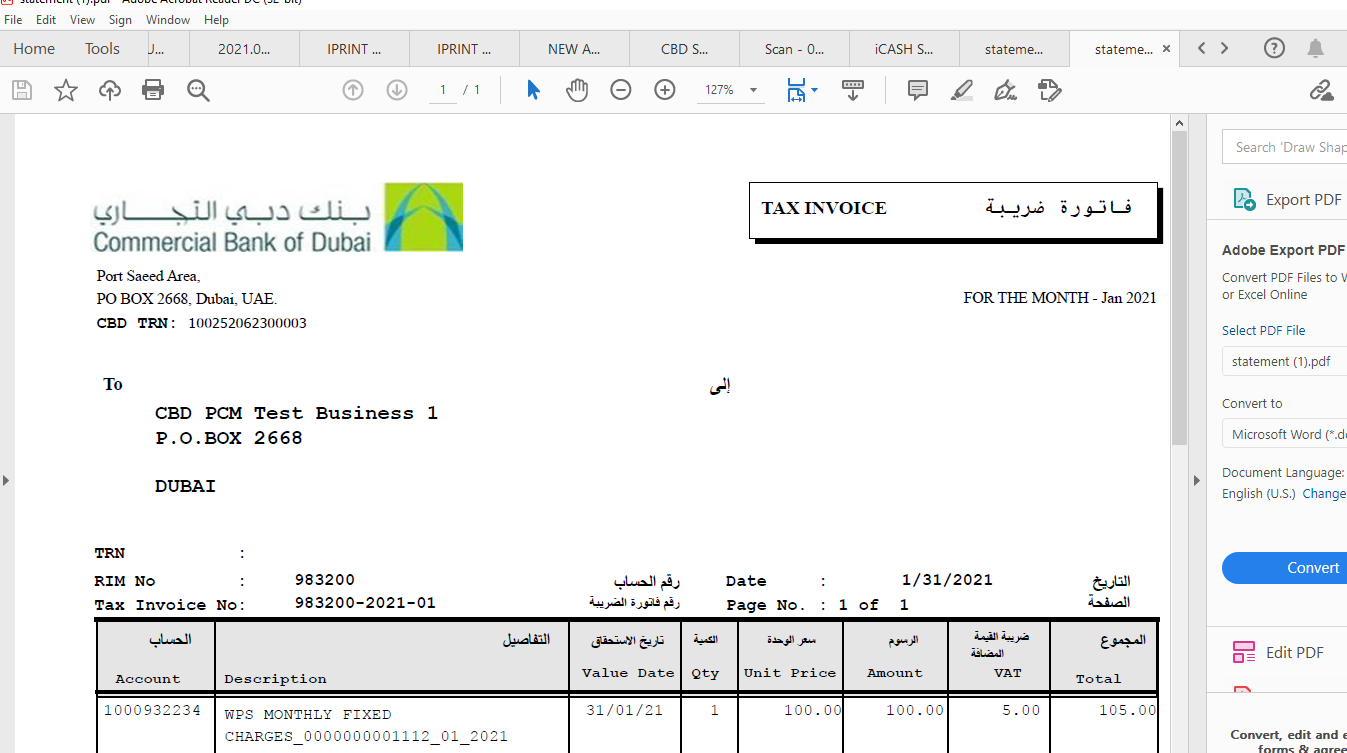Viewport: 1347px width, 753px height.
Task: Switch to the CBD S... document tab
Action: click(x=685, y=48)
